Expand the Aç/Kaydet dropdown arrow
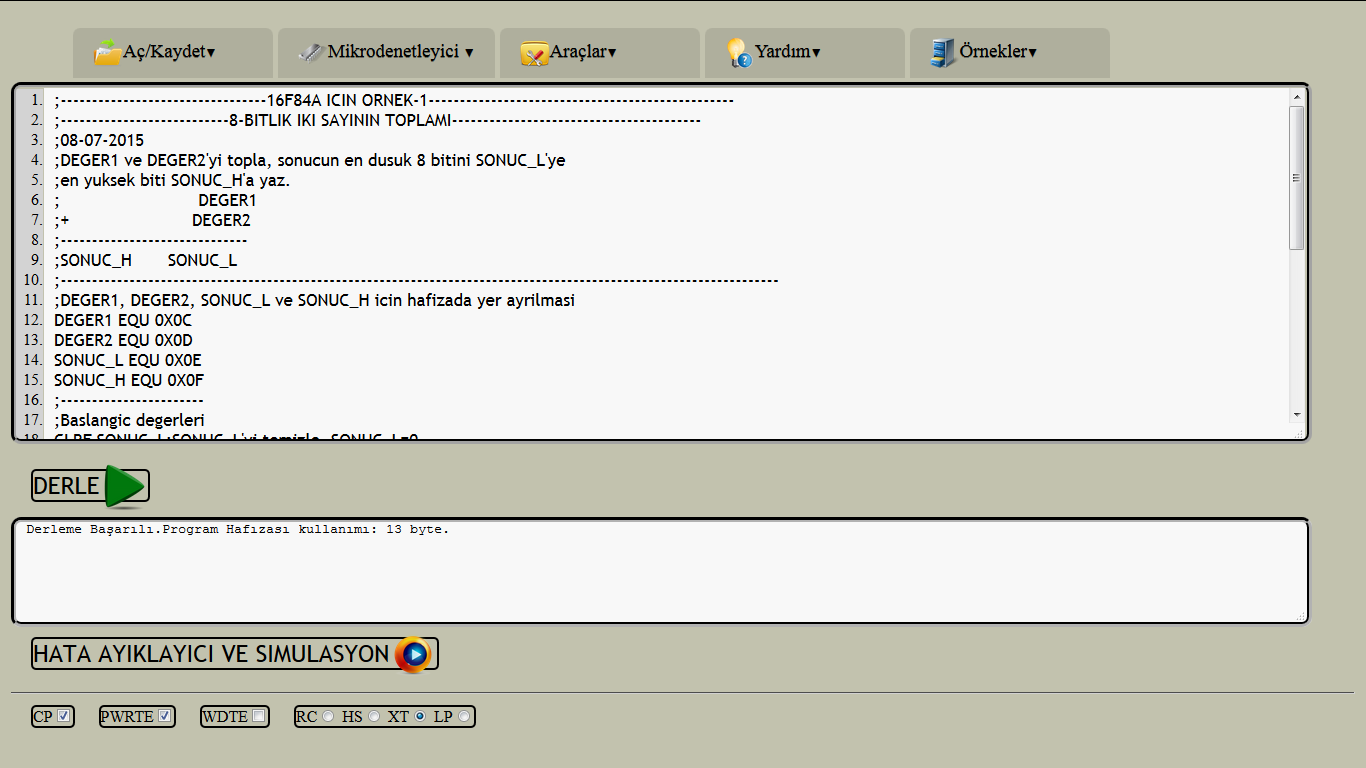The width and height of the screenshot is (1366, 768). pyautogui.click(x=211, y=53)
